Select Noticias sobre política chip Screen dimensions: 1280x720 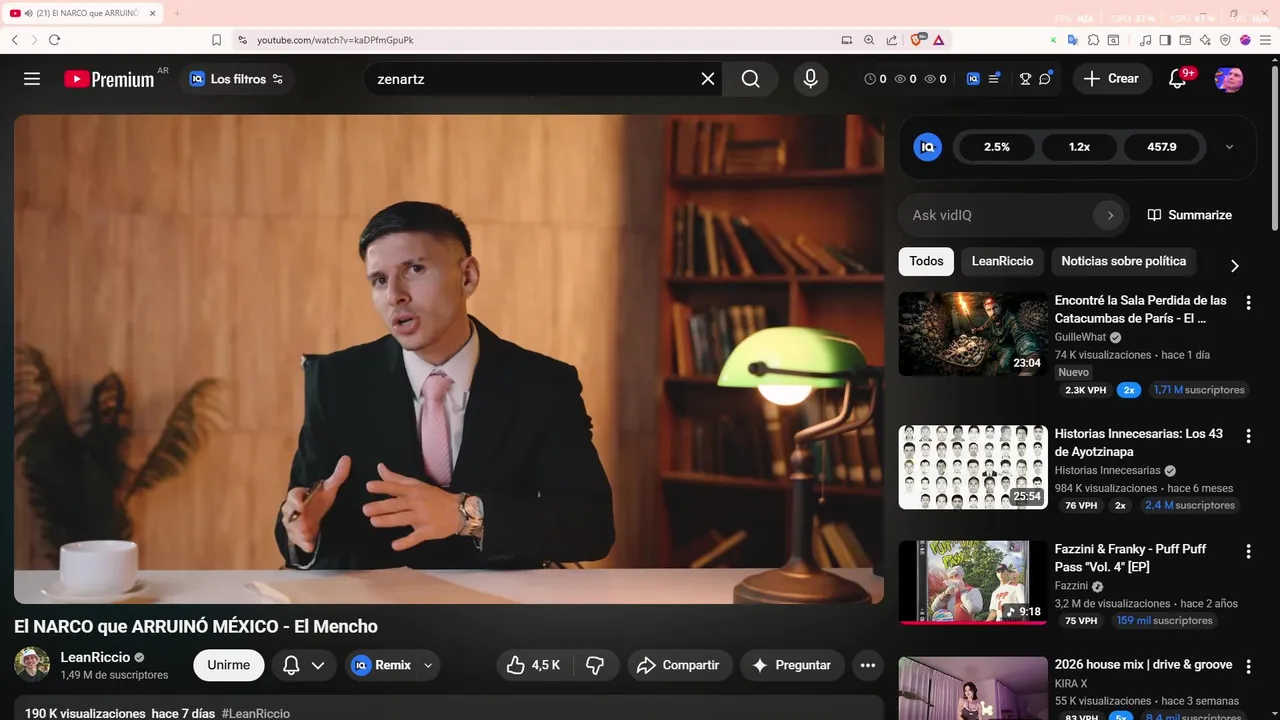coord(1123,261)
